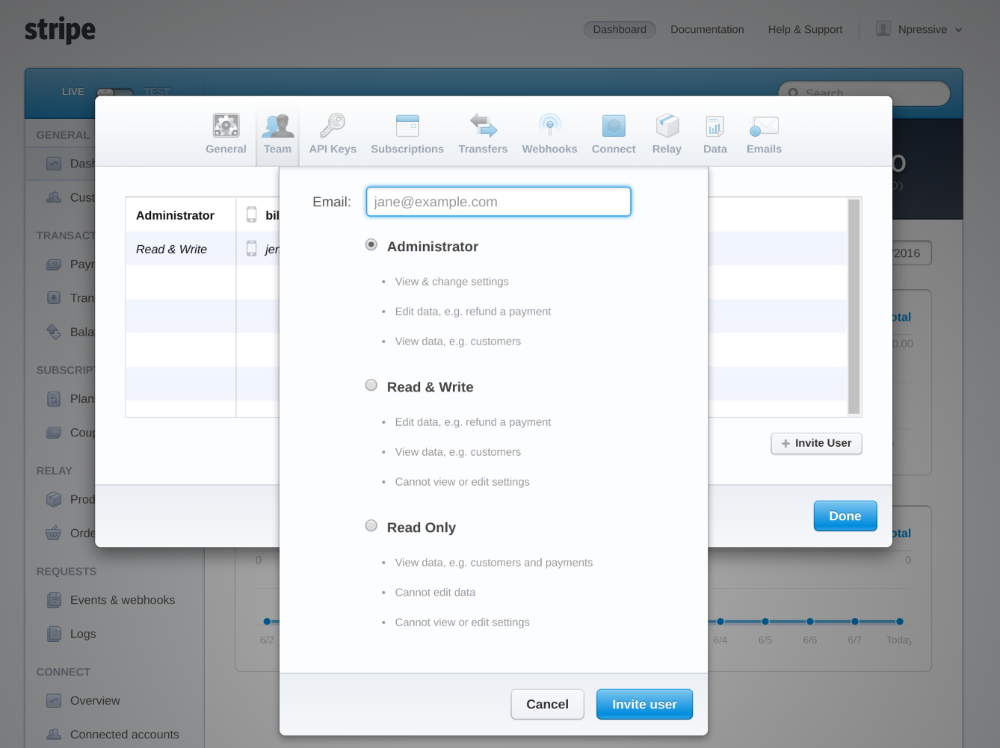Select the Administrator role radio button
The image size is (1000, 748).
tap(371, 245)
